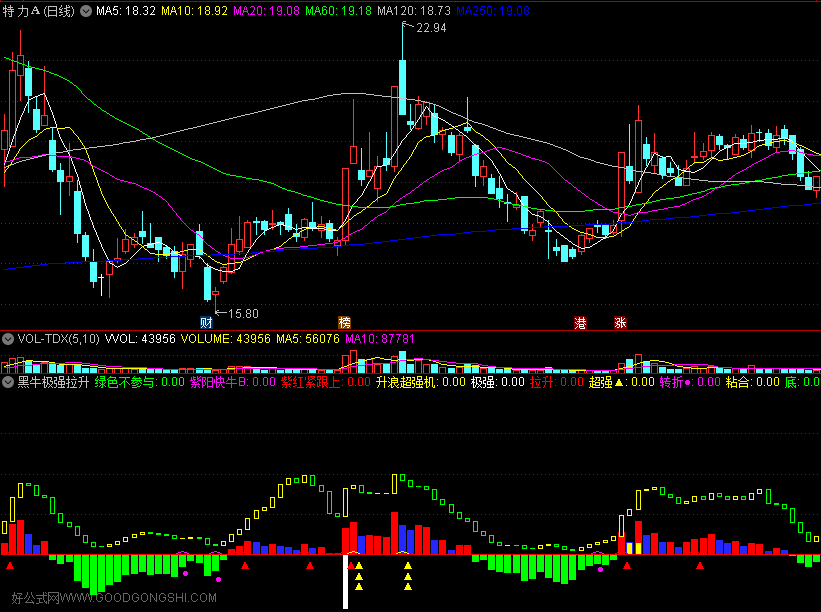Open the VOL-TDX indicator dropdown circle
This screenshot has height=612, width=821.
click(8, 339)
